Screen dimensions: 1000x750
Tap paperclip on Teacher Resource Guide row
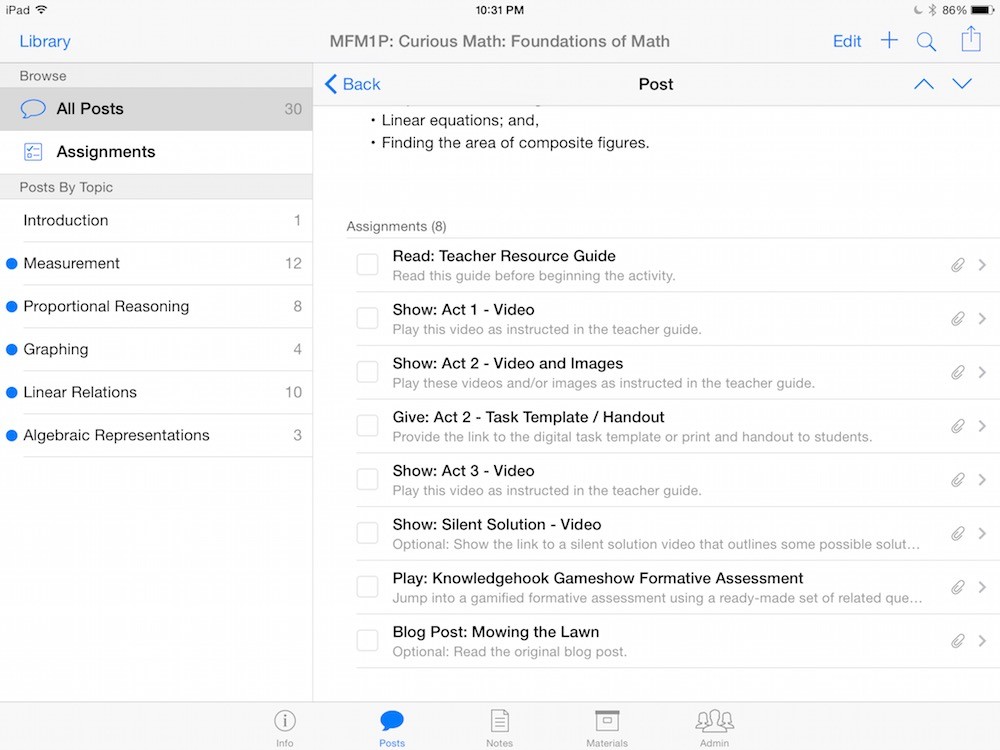(957, 265)
